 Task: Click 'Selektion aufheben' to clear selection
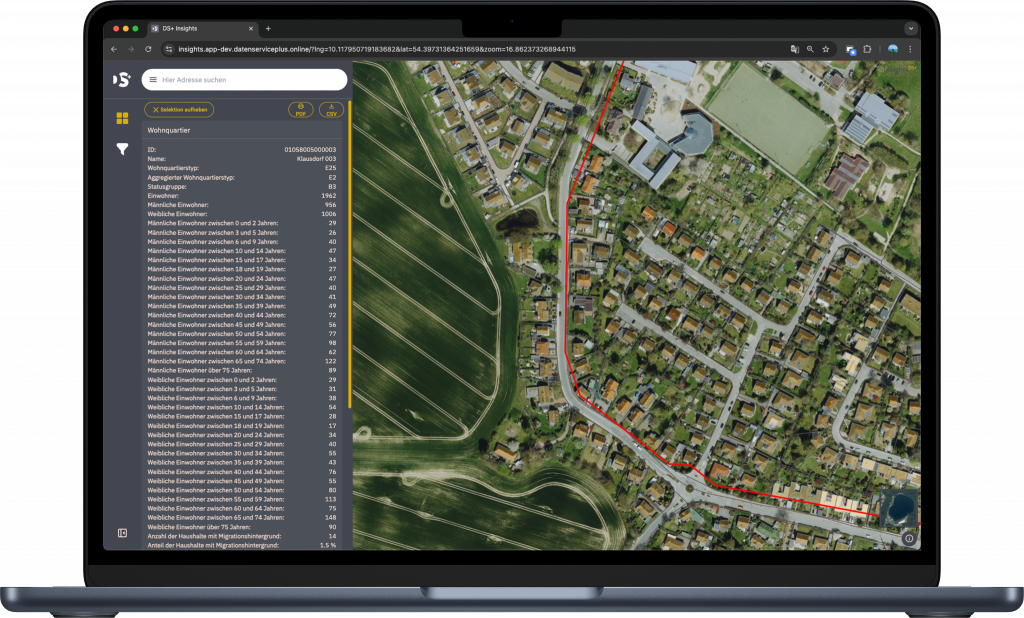click(x=179, y=110)
